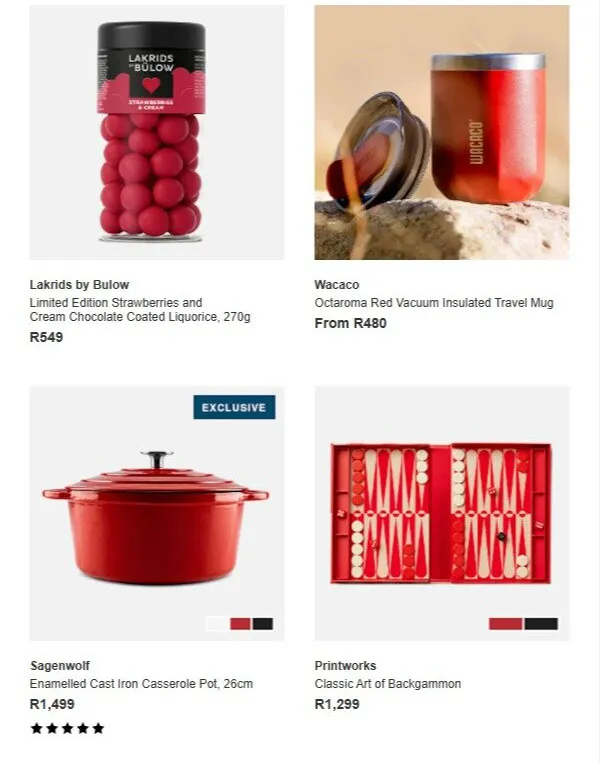600x764 pixels.
Task: Open Enamelled Cast Iron Casserole Pot title
Action: (x=141, y=684)
